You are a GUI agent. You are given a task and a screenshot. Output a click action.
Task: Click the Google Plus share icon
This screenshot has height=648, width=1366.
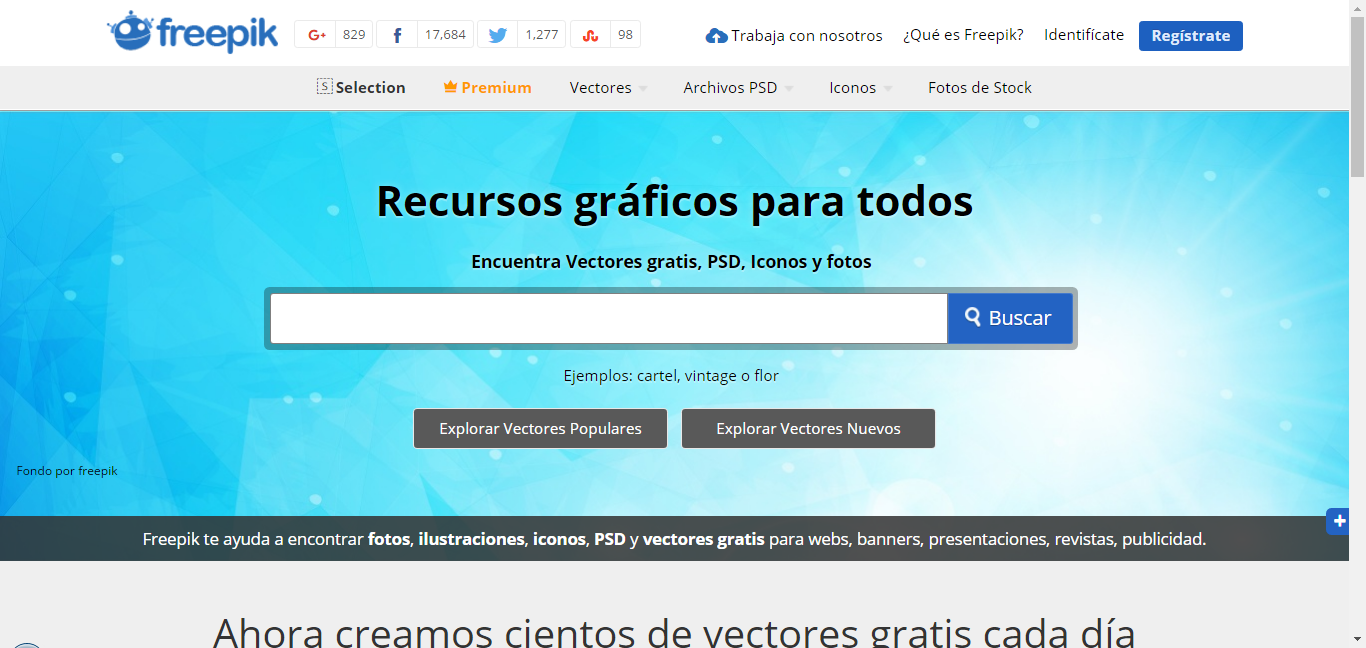[317, 35]
